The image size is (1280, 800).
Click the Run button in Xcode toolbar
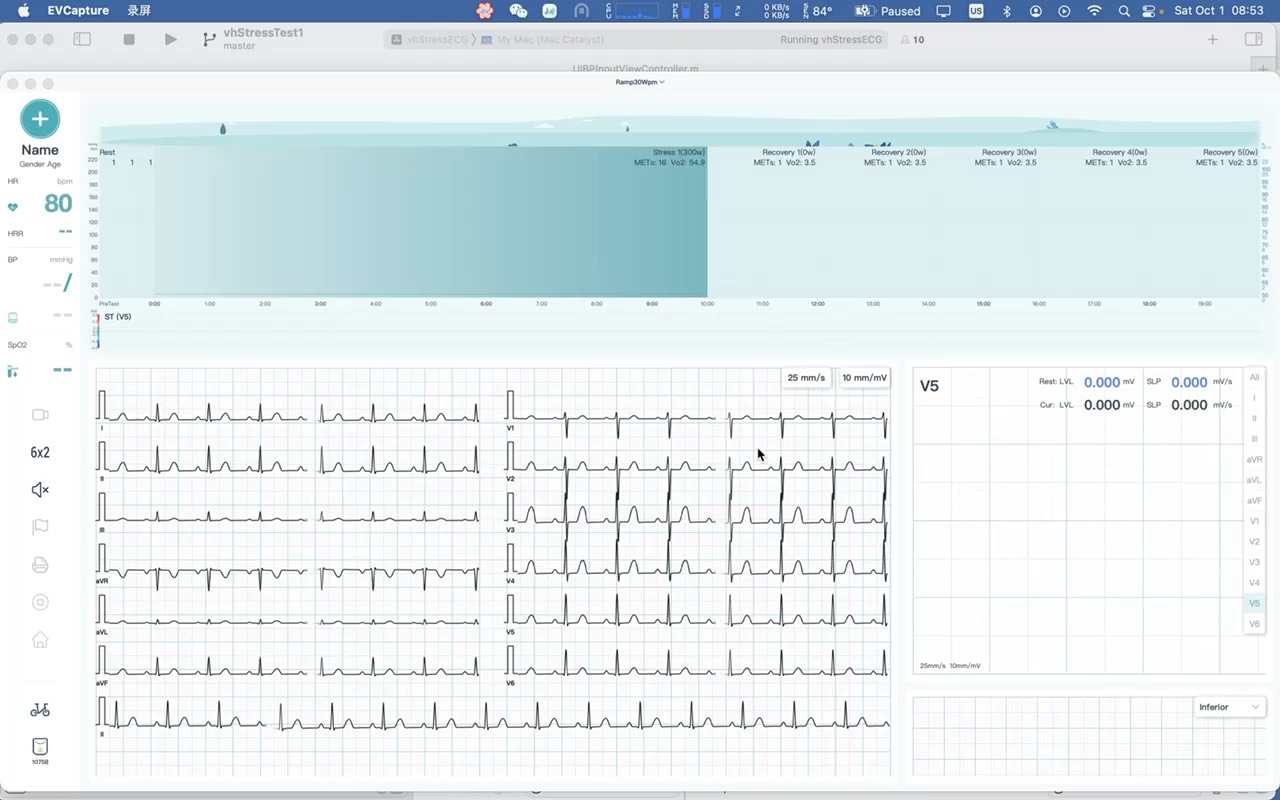click(171, 39)
